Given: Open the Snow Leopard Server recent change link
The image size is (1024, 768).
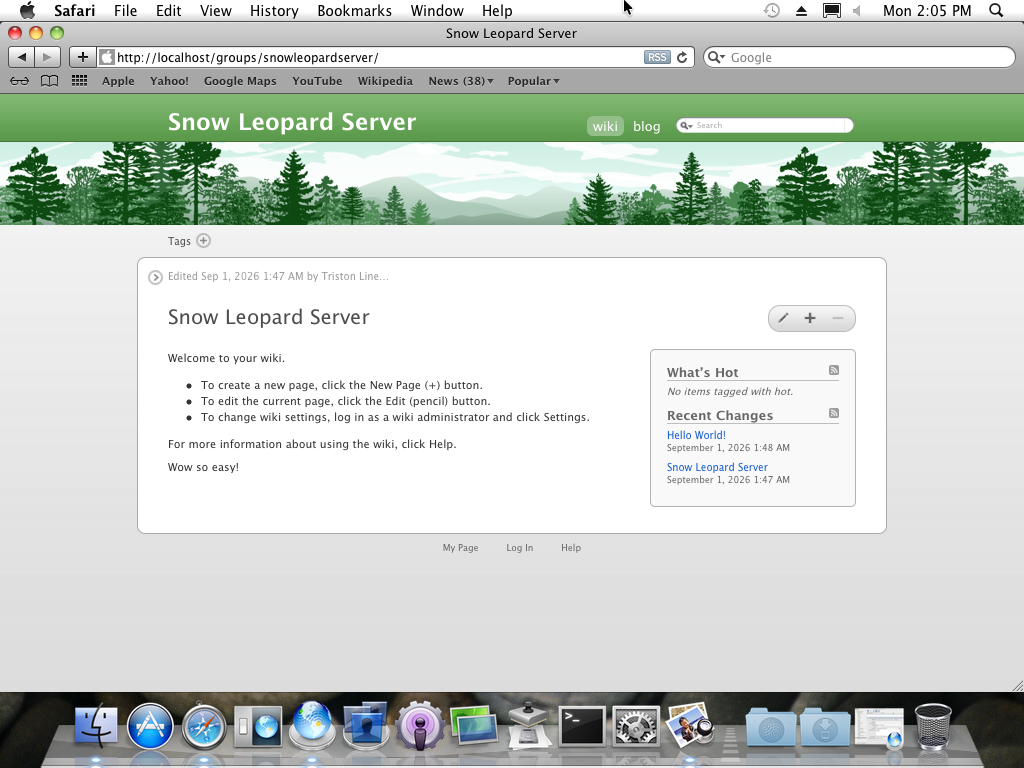Looking at the screenshot, I should click(717, 467).
